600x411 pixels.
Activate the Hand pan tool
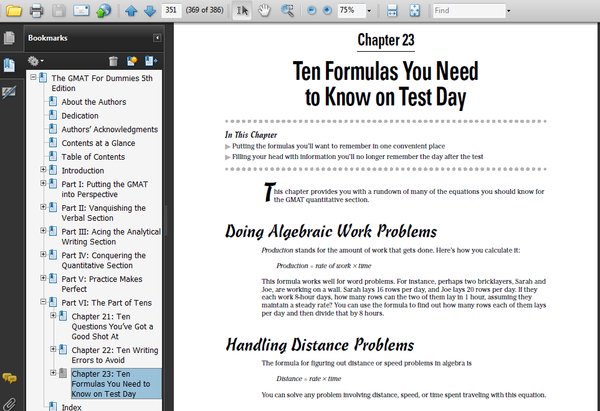point(264,10)
